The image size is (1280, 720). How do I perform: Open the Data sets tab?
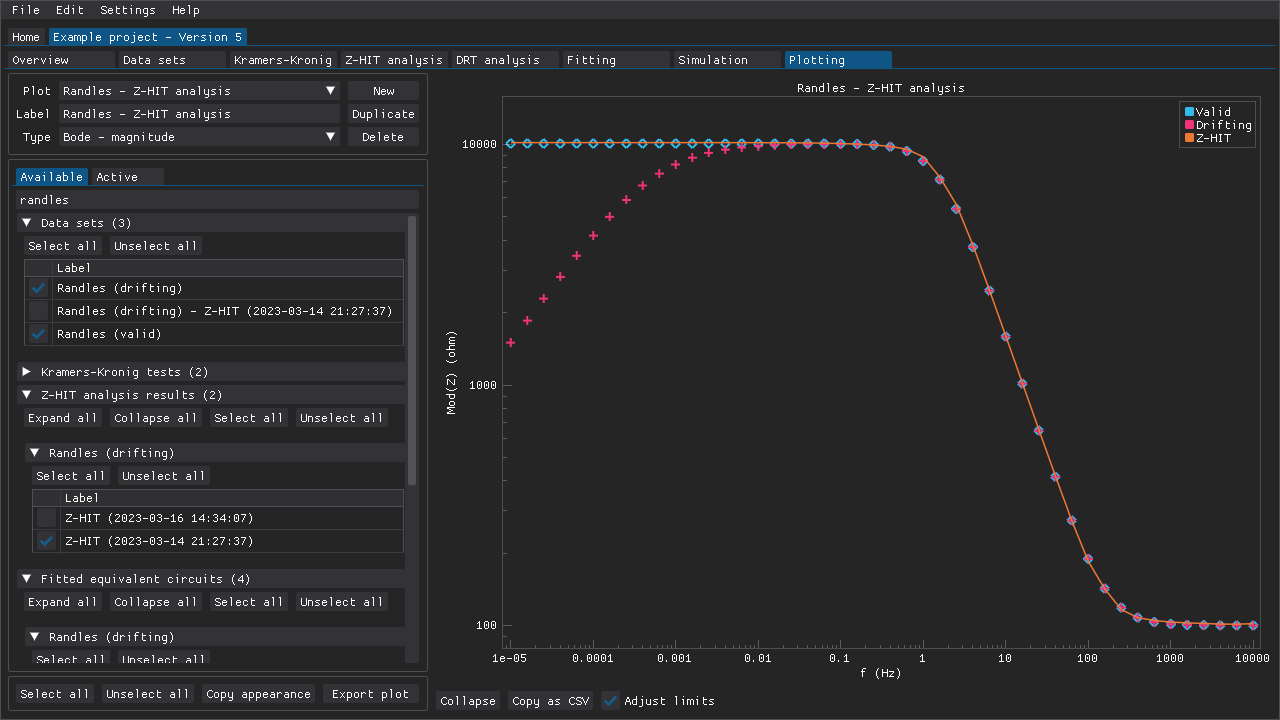[x=172, y=60]
